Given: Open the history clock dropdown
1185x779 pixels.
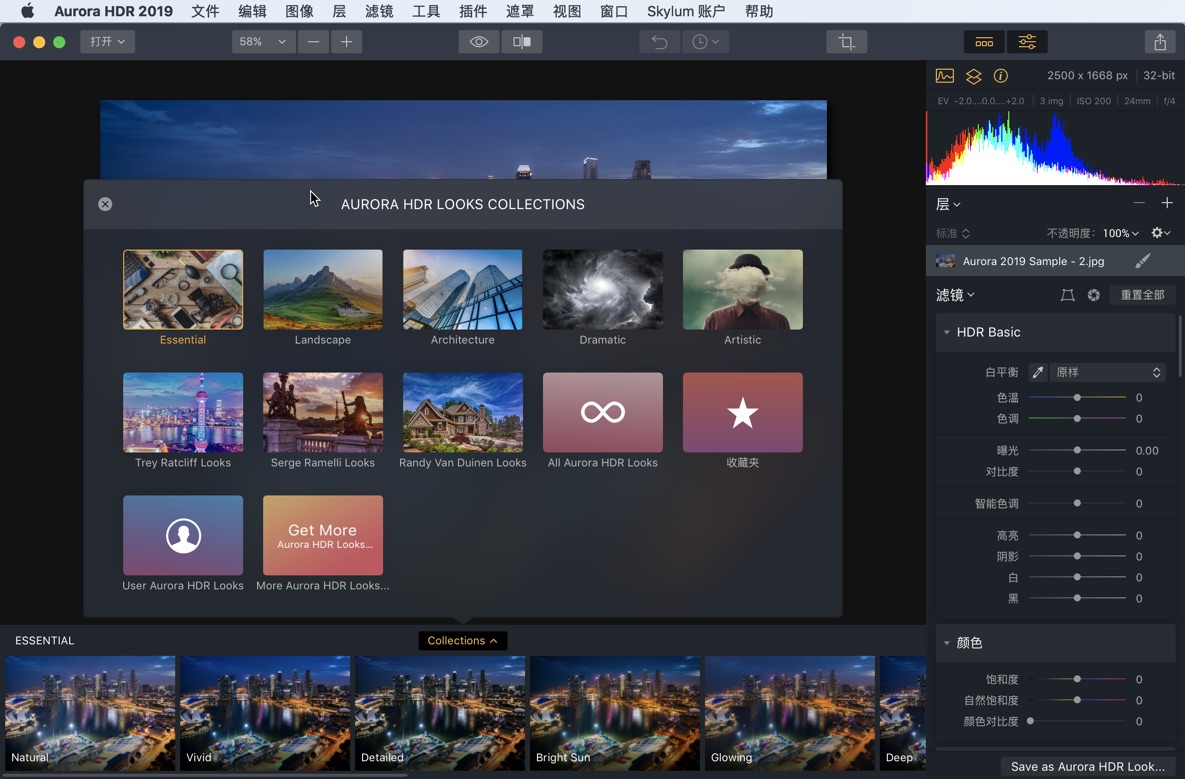Looking at the screenshot, I should pyautogui.click(x=705, y=42).
